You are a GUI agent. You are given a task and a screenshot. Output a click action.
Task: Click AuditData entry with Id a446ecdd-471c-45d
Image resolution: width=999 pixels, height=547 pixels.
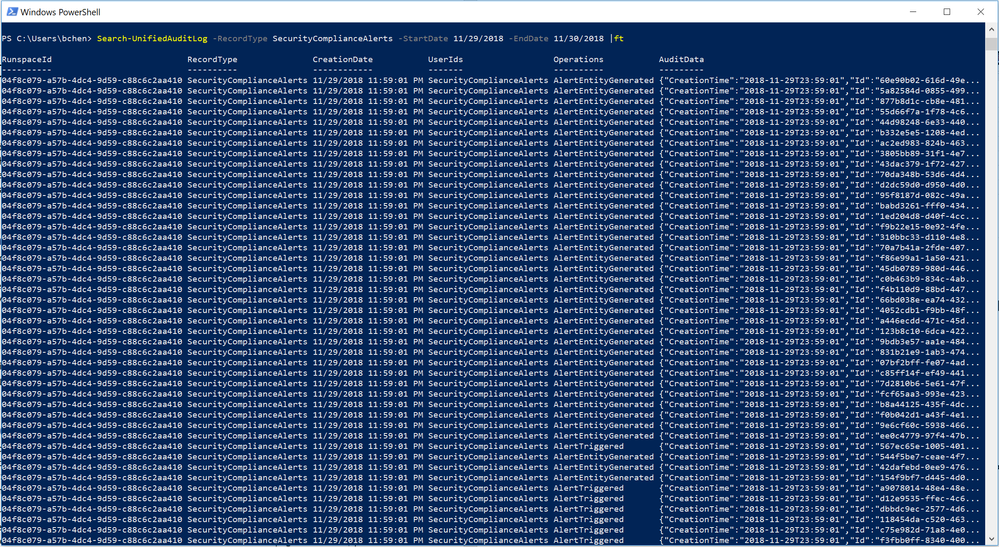[820, 320]
